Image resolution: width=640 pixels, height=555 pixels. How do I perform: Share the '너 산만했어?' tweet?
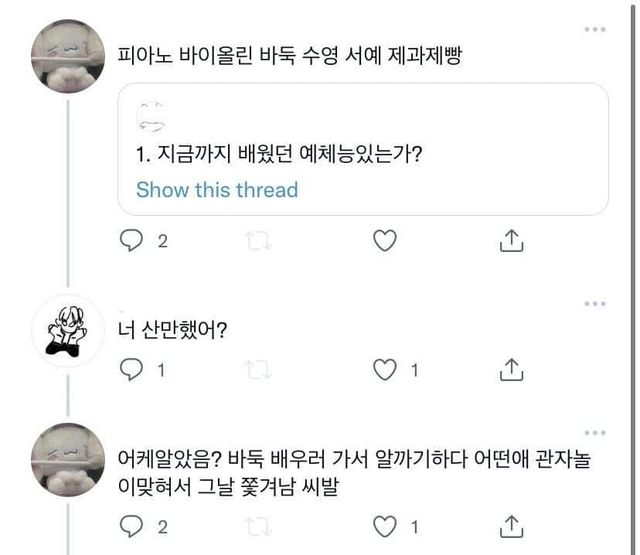coord(511,370)
